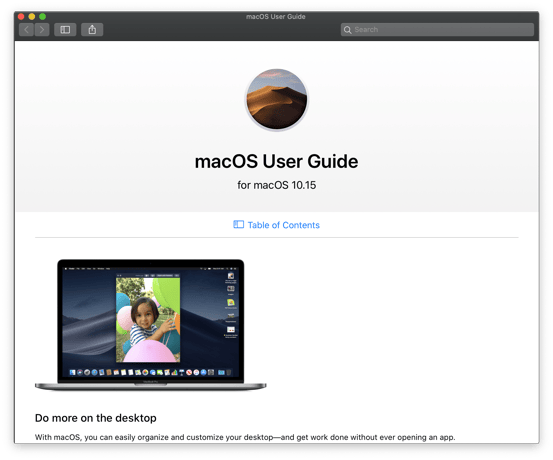Image resolution: width=553 pixels, height=460 pixels.
Task: Click the sidebar icon beside Table of Contents
Action: [238, 224]
